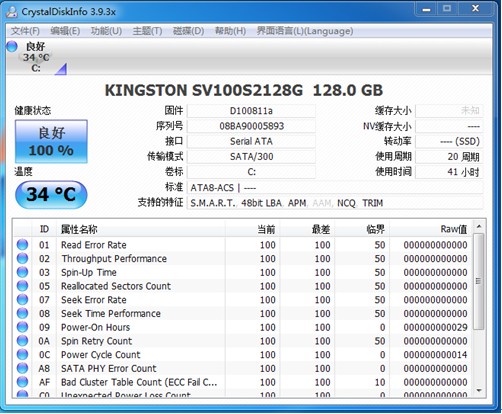Screen dimensions: 502x414
Task: Click the 良好 100 % health status button
Action: click(x=51, y=141)
